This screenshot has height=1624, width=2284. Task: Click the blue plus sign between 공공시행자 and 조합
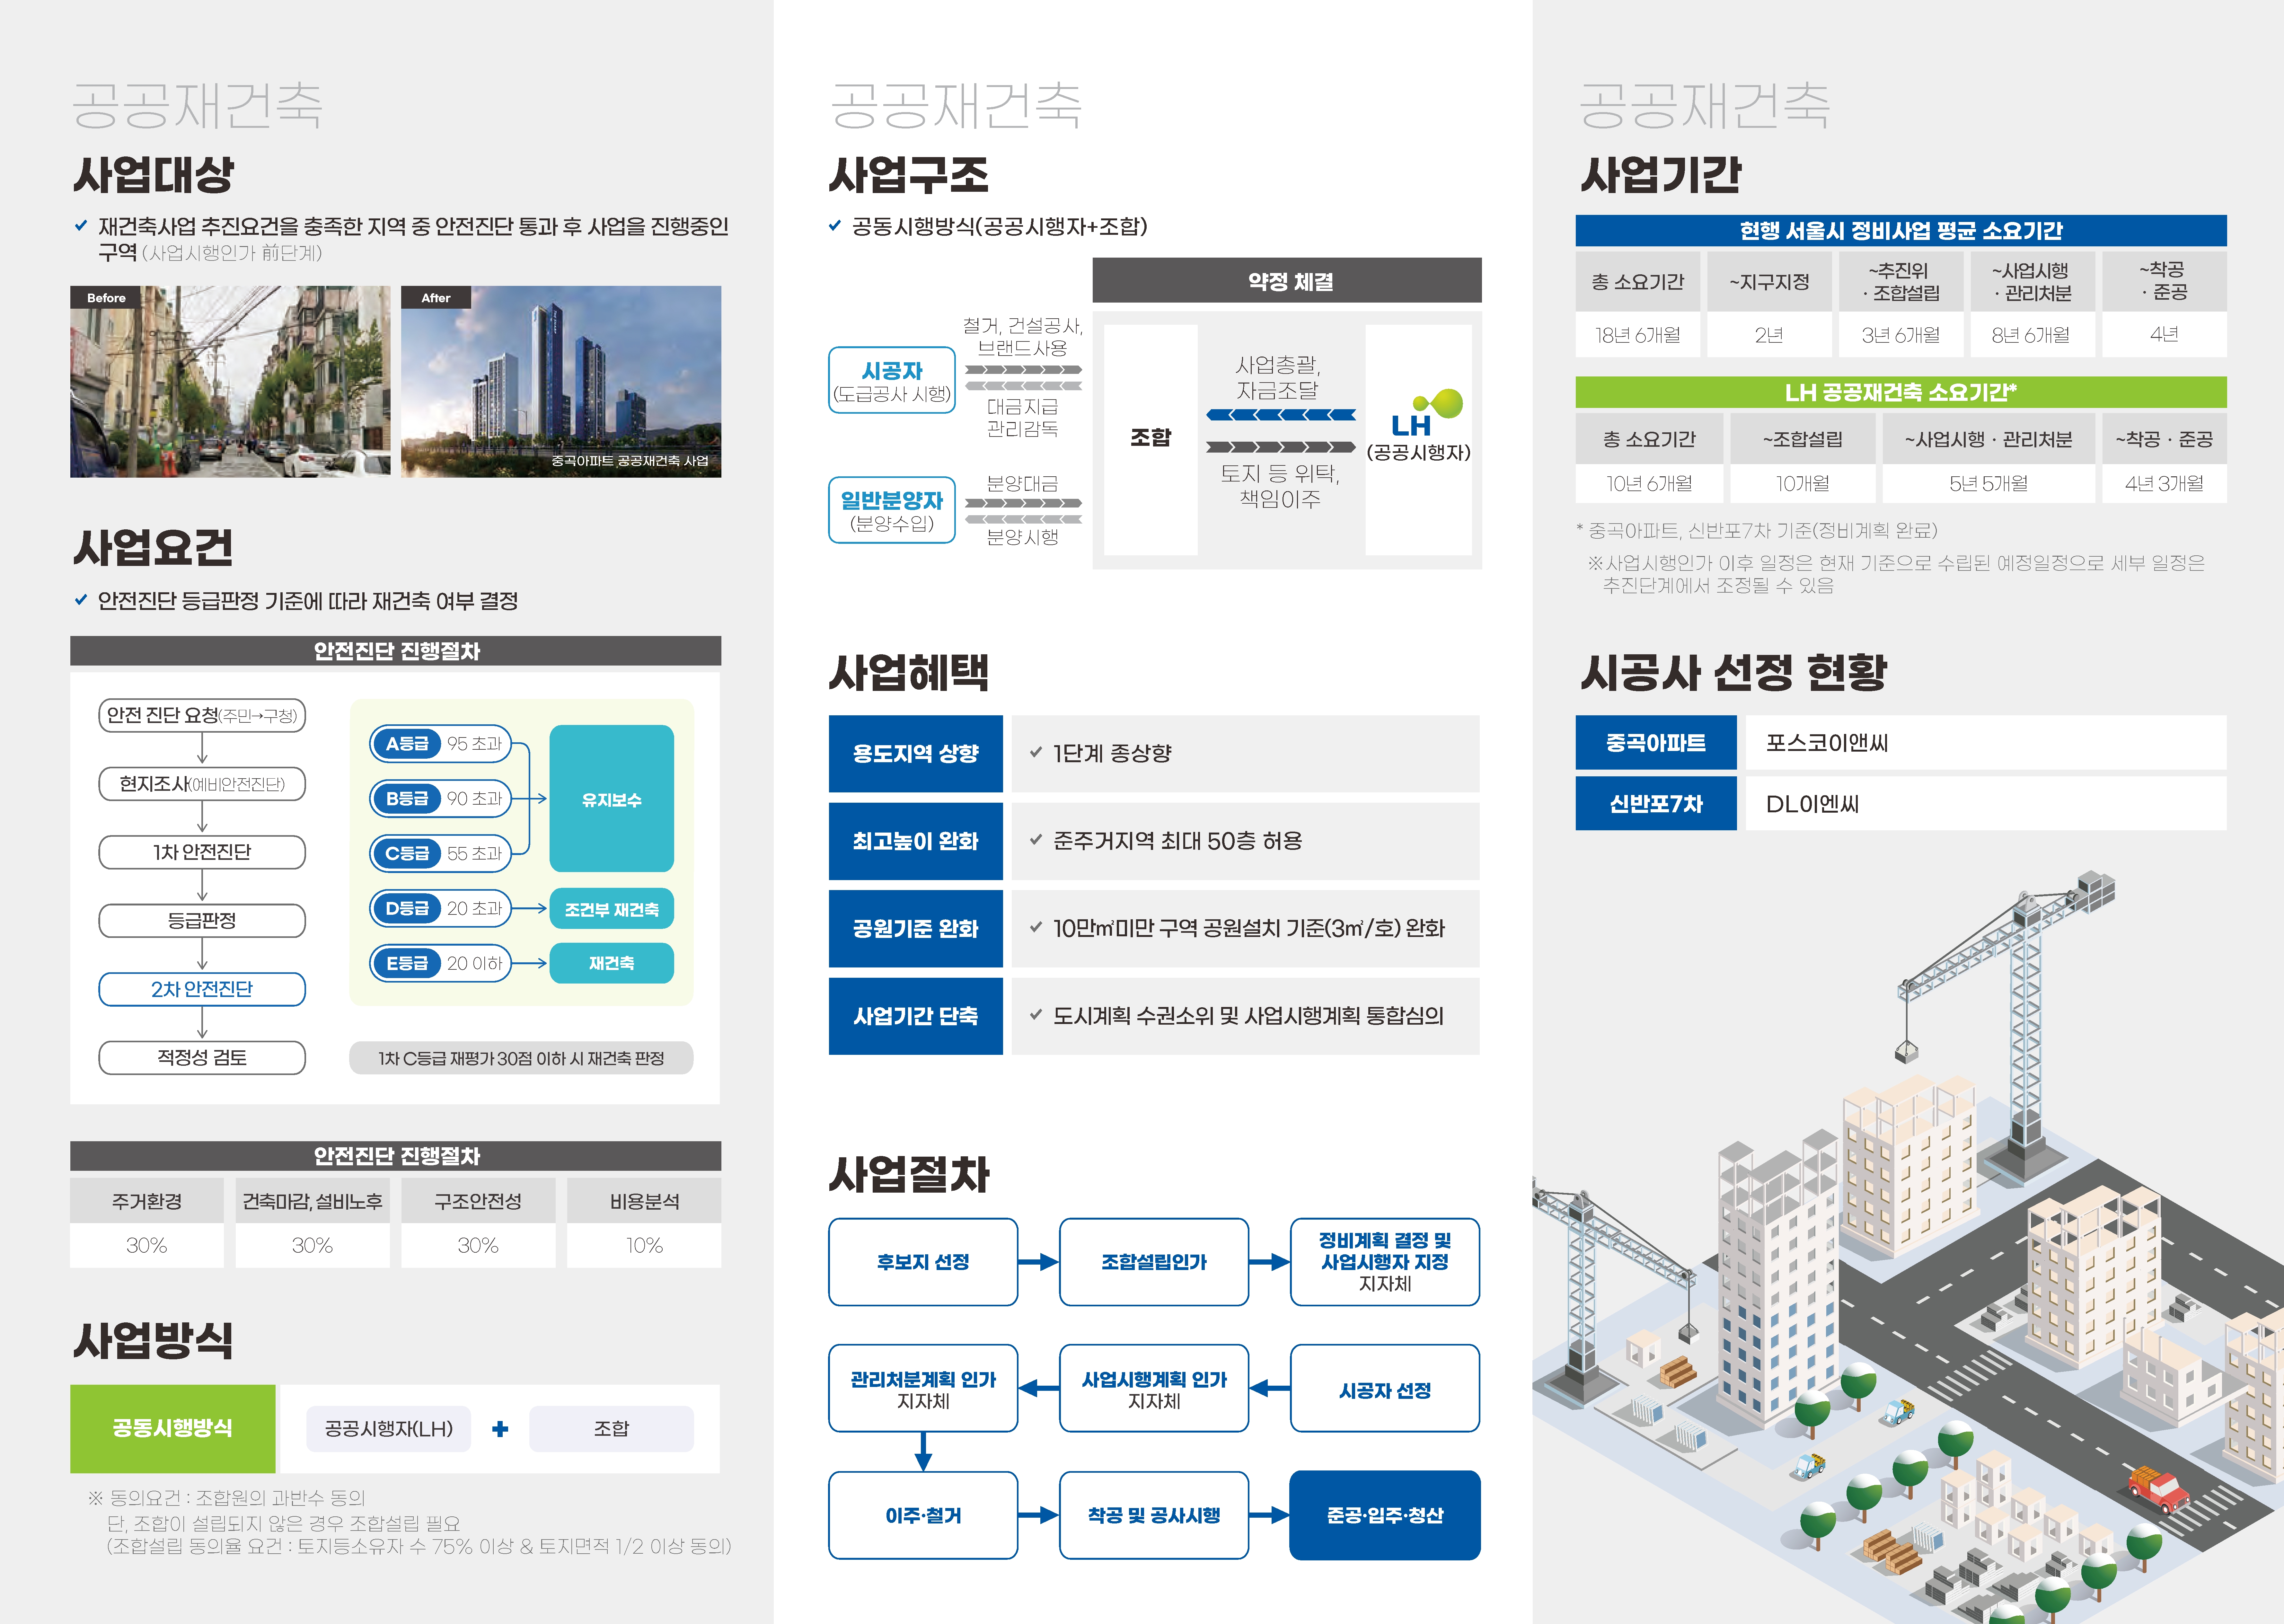[500, 1429]
